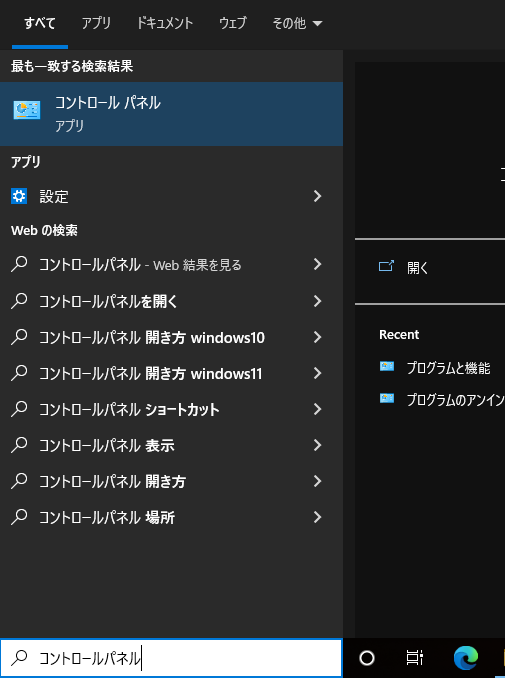Expand the 設定 result arrow
Viewport: 505px width, 678px height.
[318, 196]
